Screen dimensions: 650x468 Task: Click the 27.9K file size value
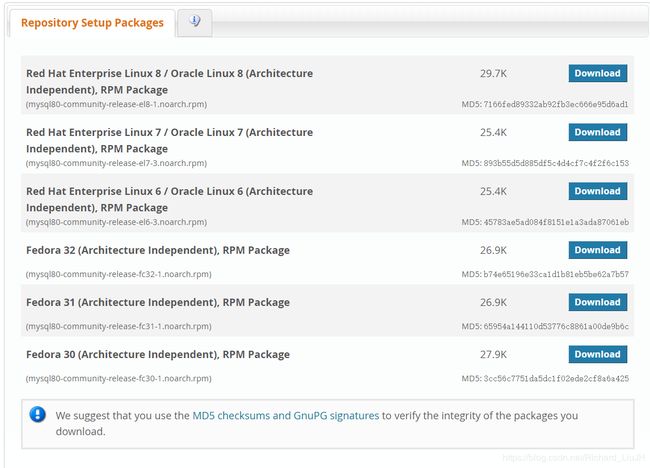point(493,355)
